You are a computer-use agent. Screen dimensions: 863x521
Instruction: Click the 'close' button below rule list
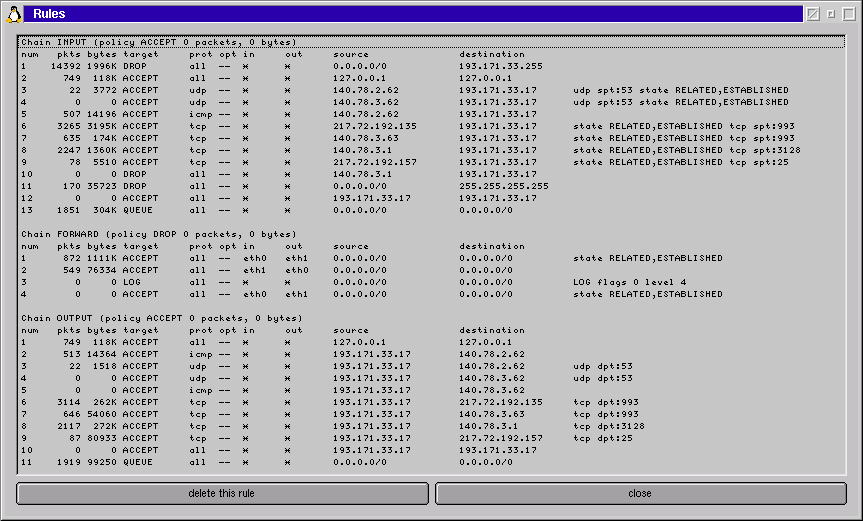pyautogui.click(x=641, y=493)
